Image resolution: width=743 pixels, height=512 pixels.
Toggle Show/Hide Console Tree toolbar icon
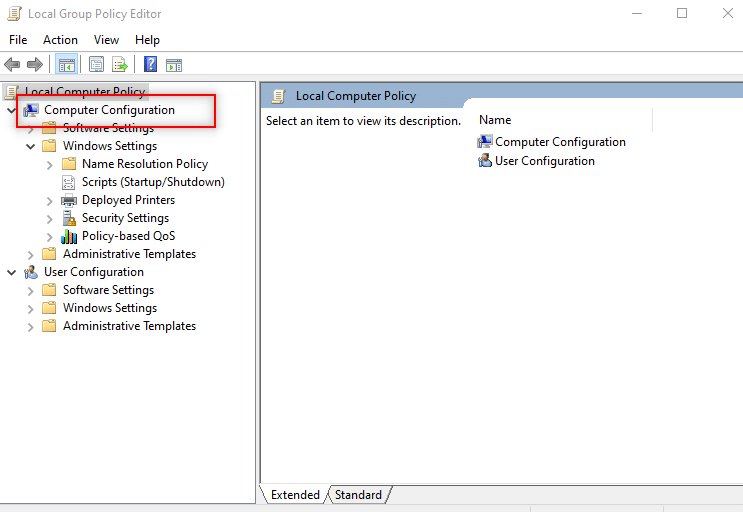(66, 65)
